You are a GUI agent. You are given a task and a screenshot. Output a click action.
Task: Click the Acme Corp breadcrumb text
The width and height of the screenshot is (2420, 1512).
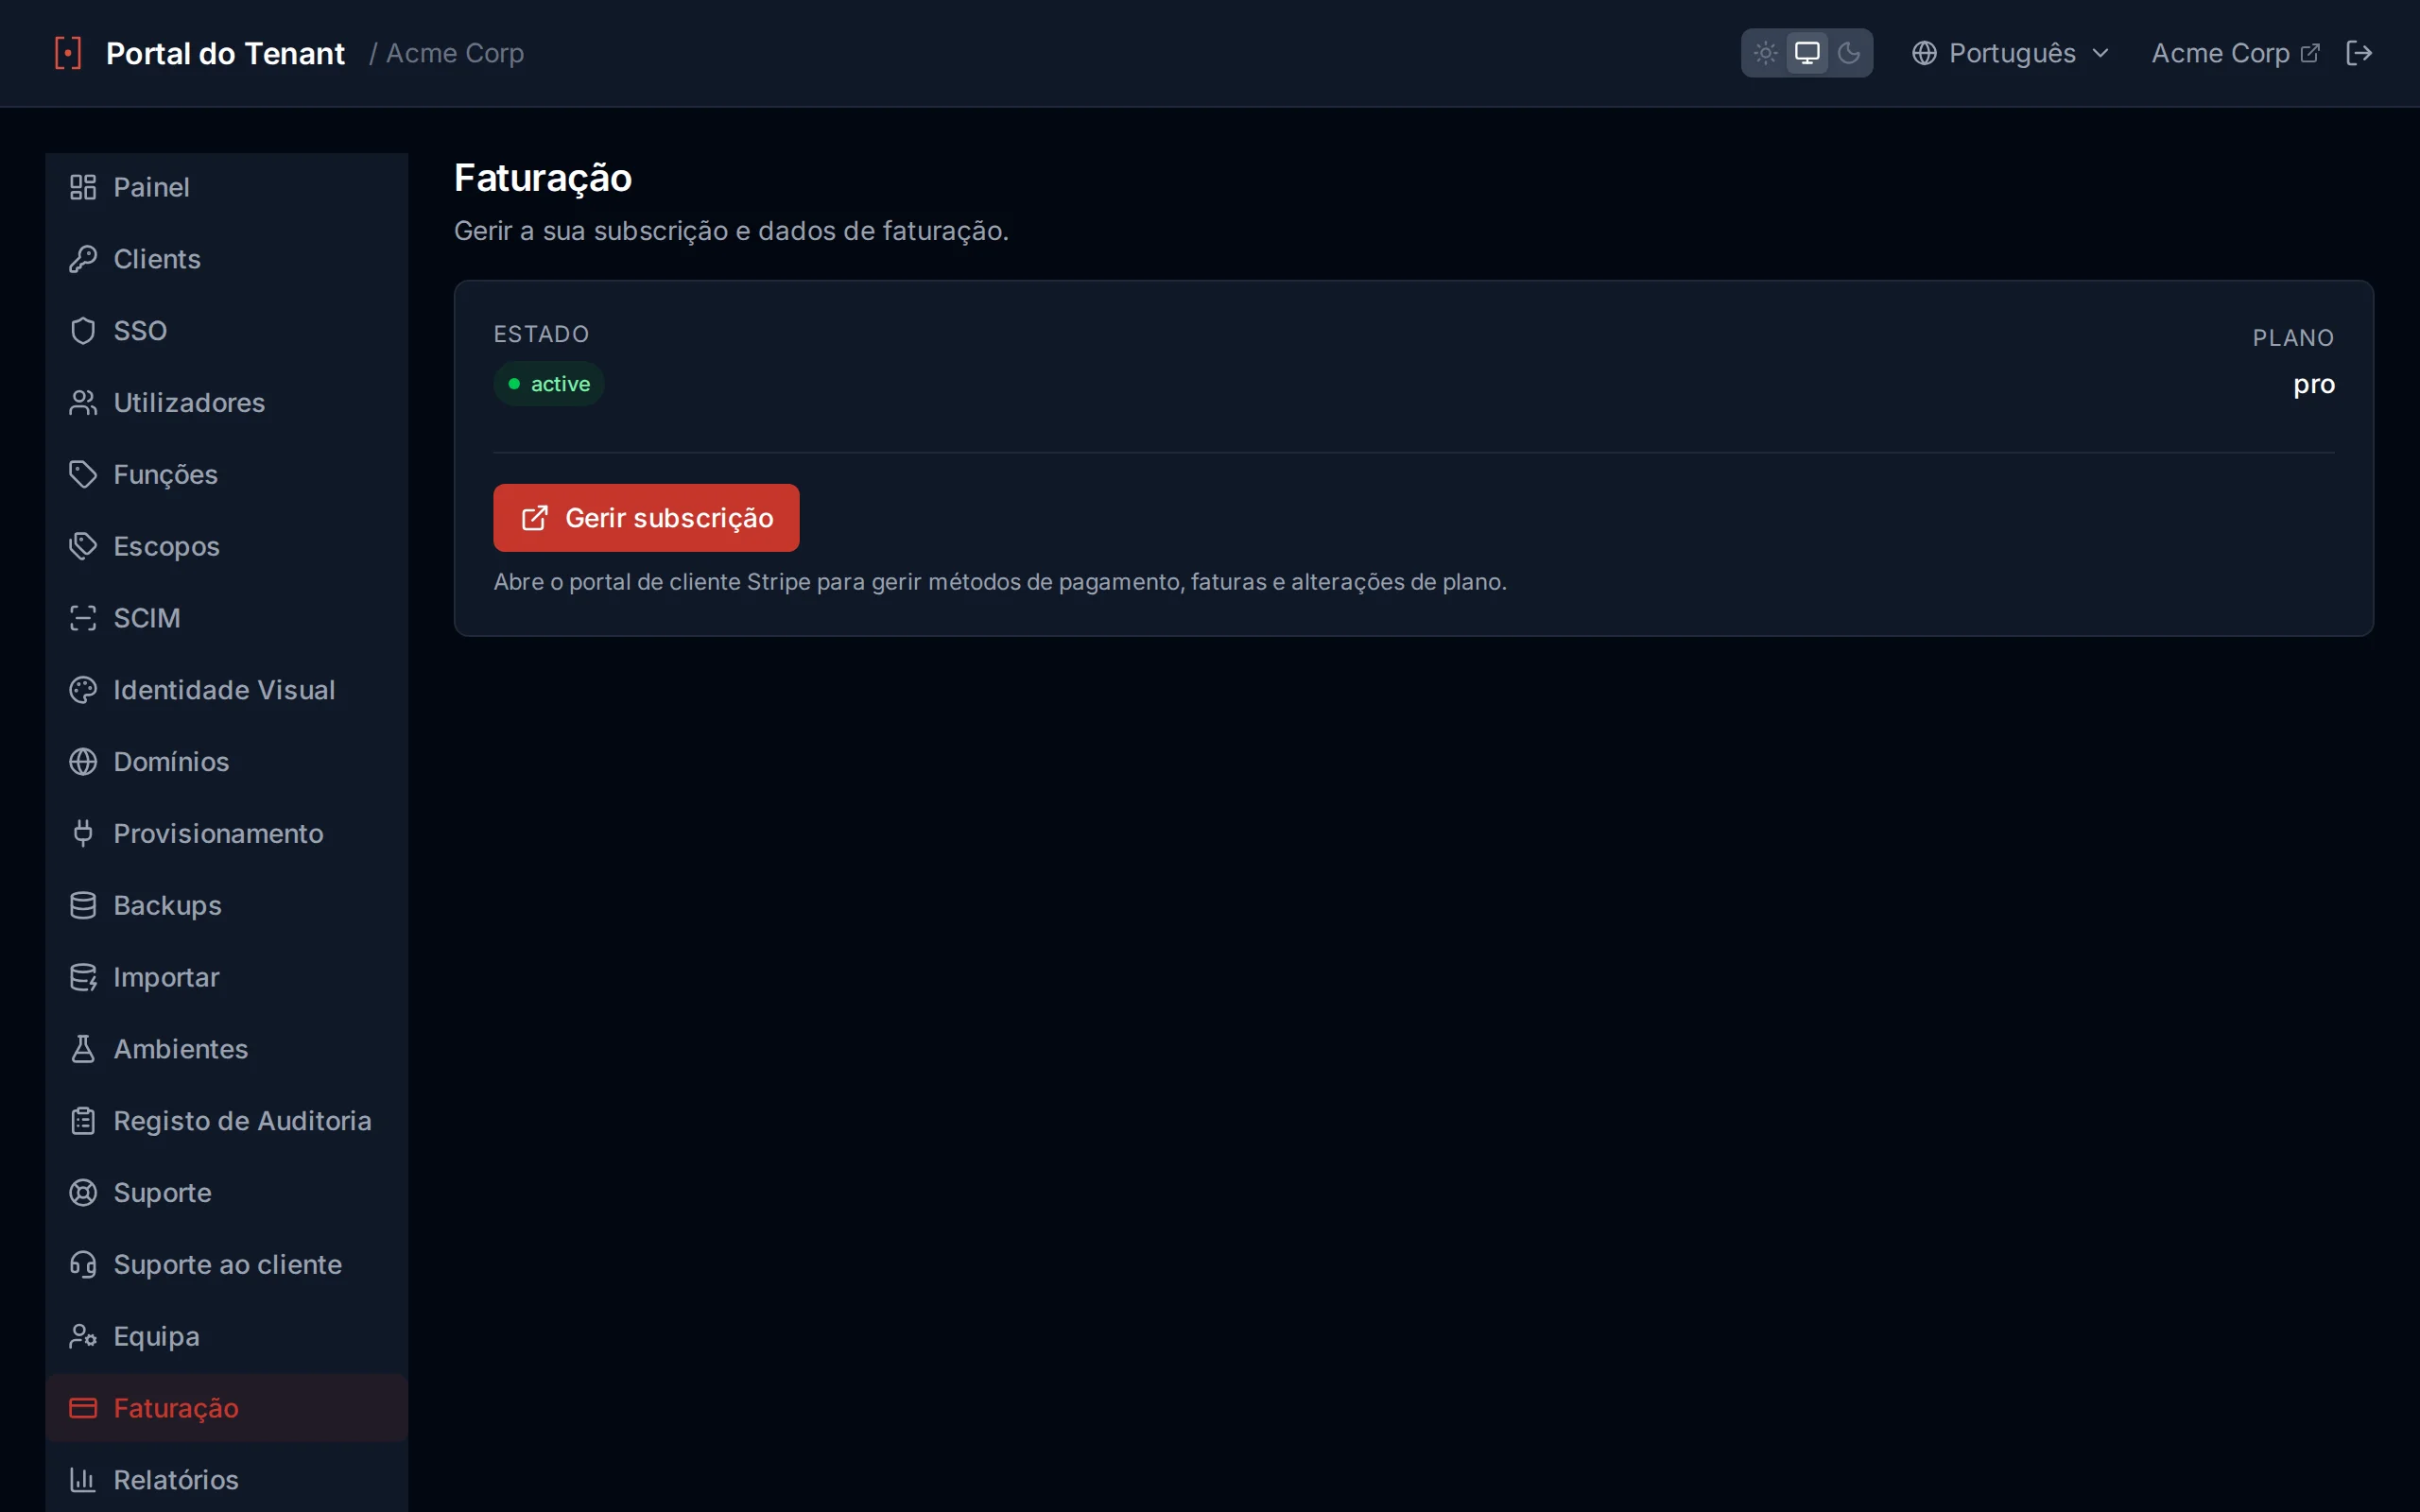pos(455,53)
